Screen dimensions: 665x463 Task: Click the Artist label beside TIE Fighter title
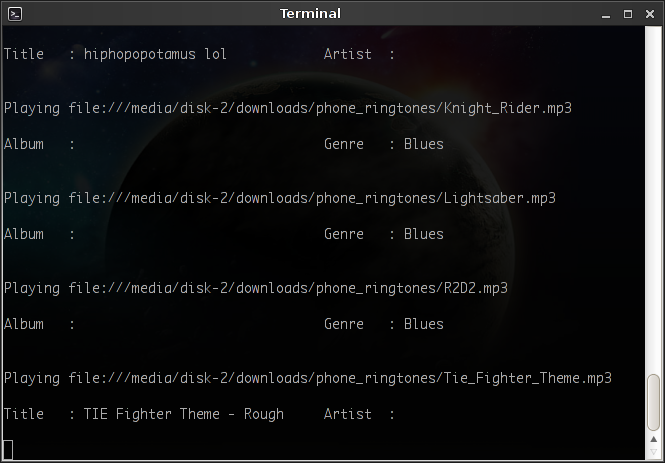tap(348, 414)
